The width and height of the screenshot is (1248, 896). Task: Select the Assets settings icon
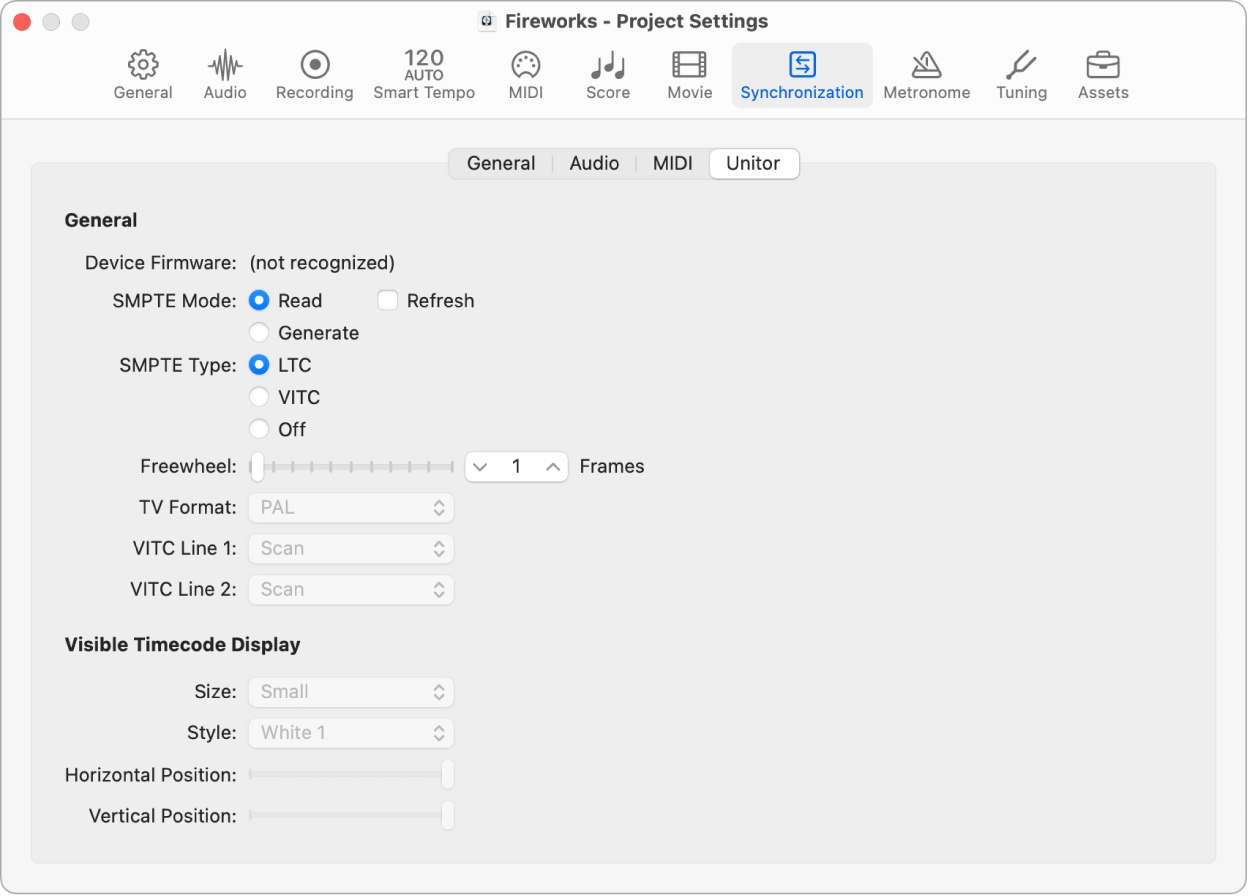pos(1102,72)
